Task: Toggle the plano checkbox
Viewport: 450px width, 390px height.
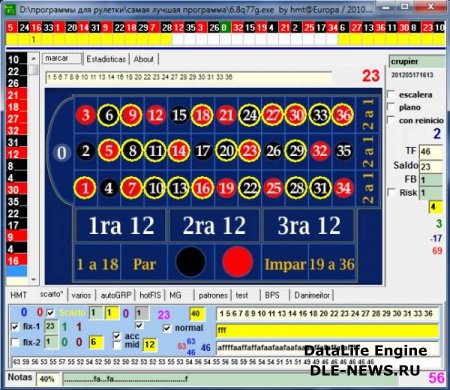Action: click(x=391, y=107)
